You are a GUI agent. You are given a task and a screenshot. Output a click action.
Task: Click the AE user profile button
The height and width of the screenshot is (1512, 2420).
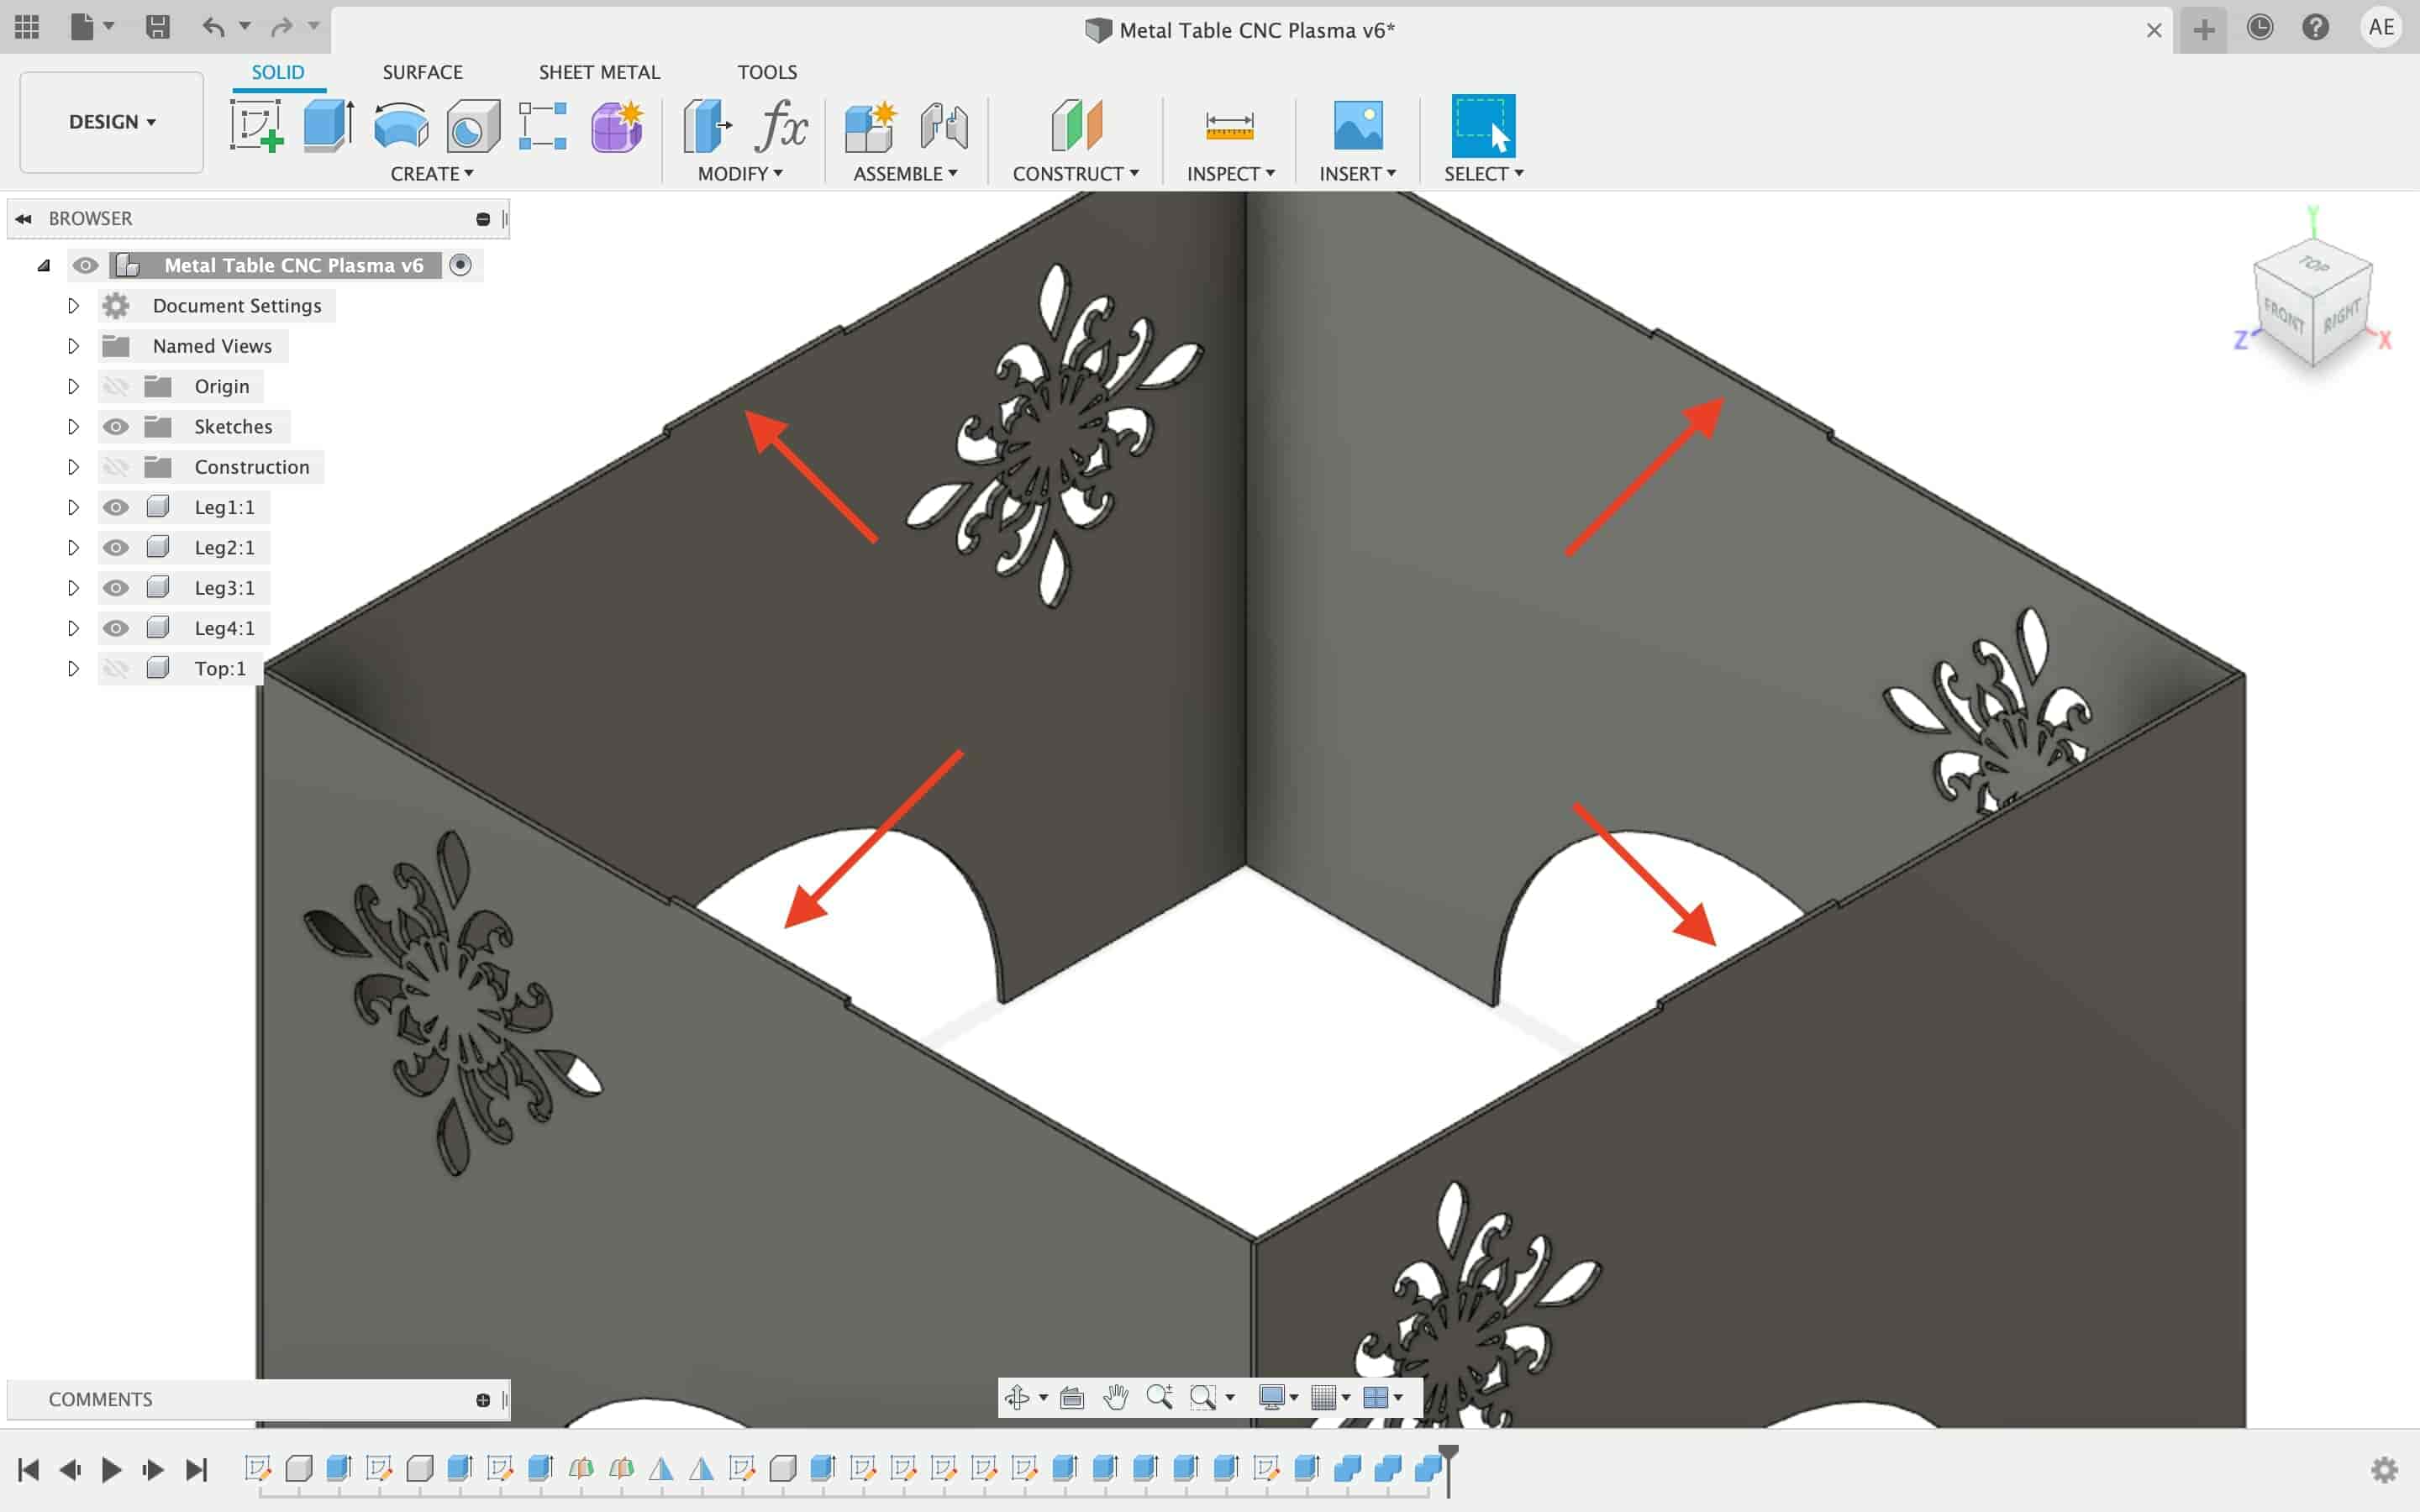click(2381, 27)
